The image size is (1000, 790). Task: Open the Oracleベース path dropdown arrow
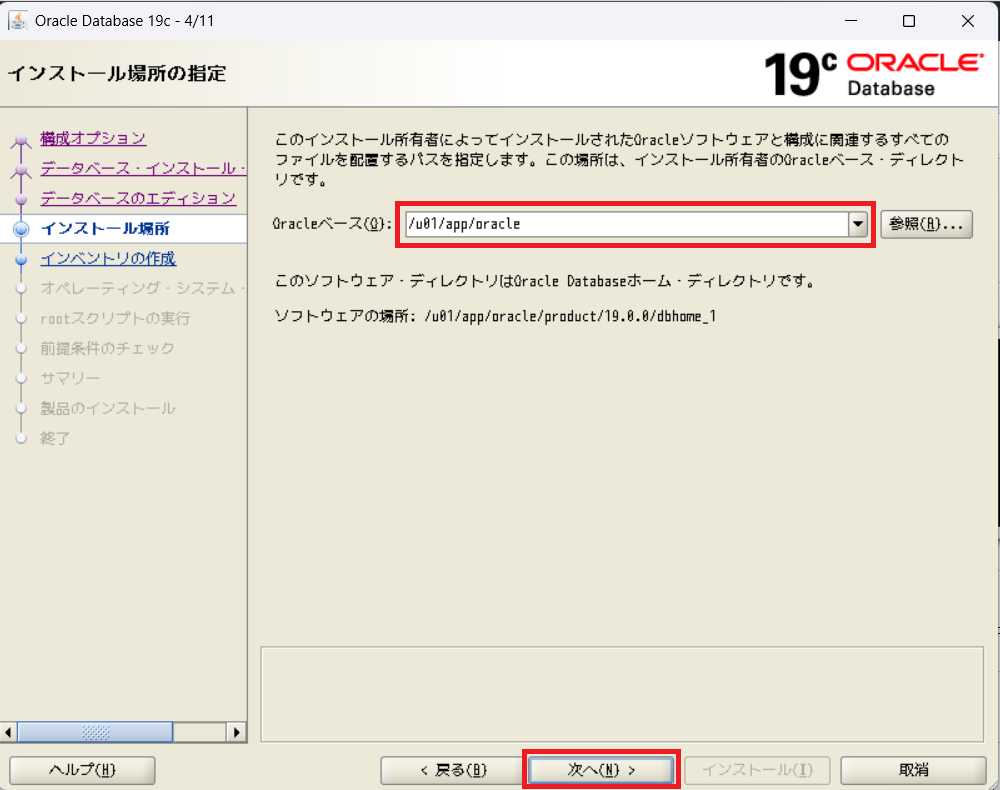[858, 224]
